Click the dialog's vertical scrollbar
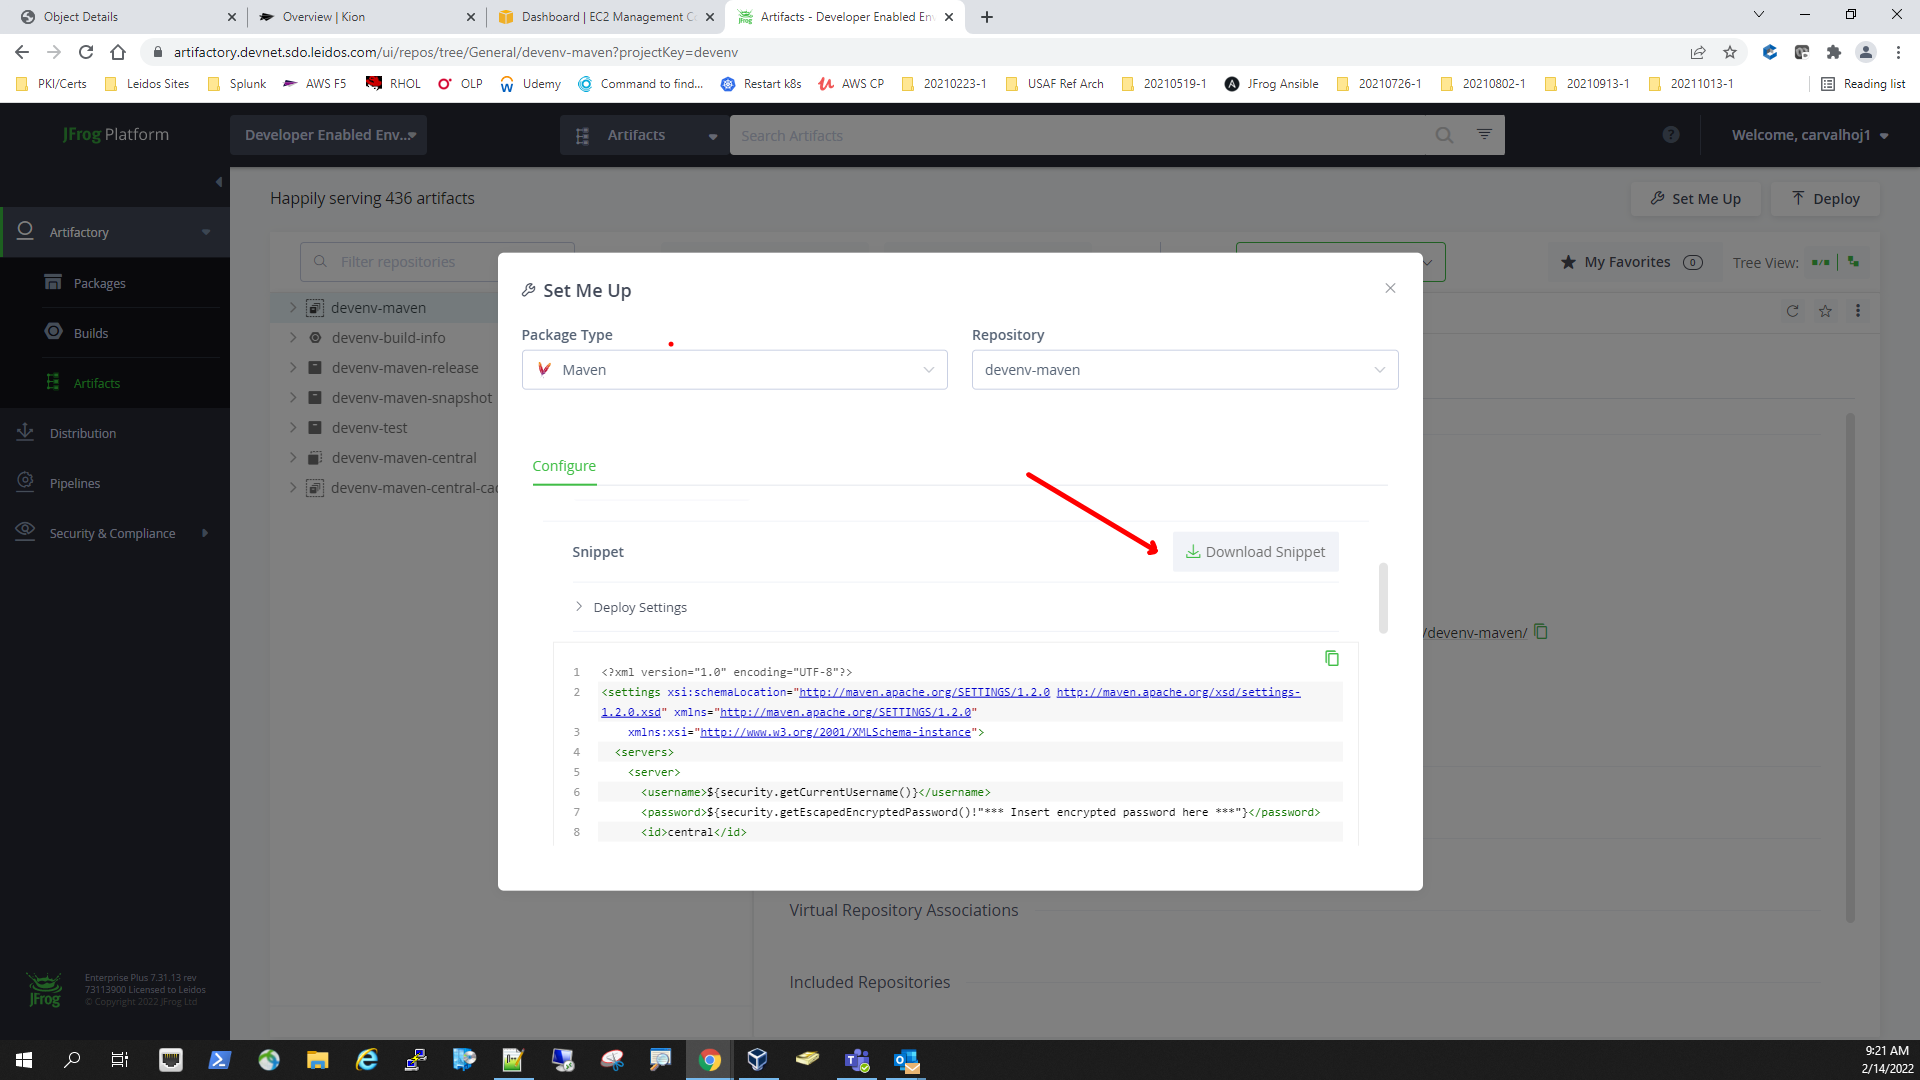The height and width of the screenshot is (1080, 1920). coord(1383,598)
